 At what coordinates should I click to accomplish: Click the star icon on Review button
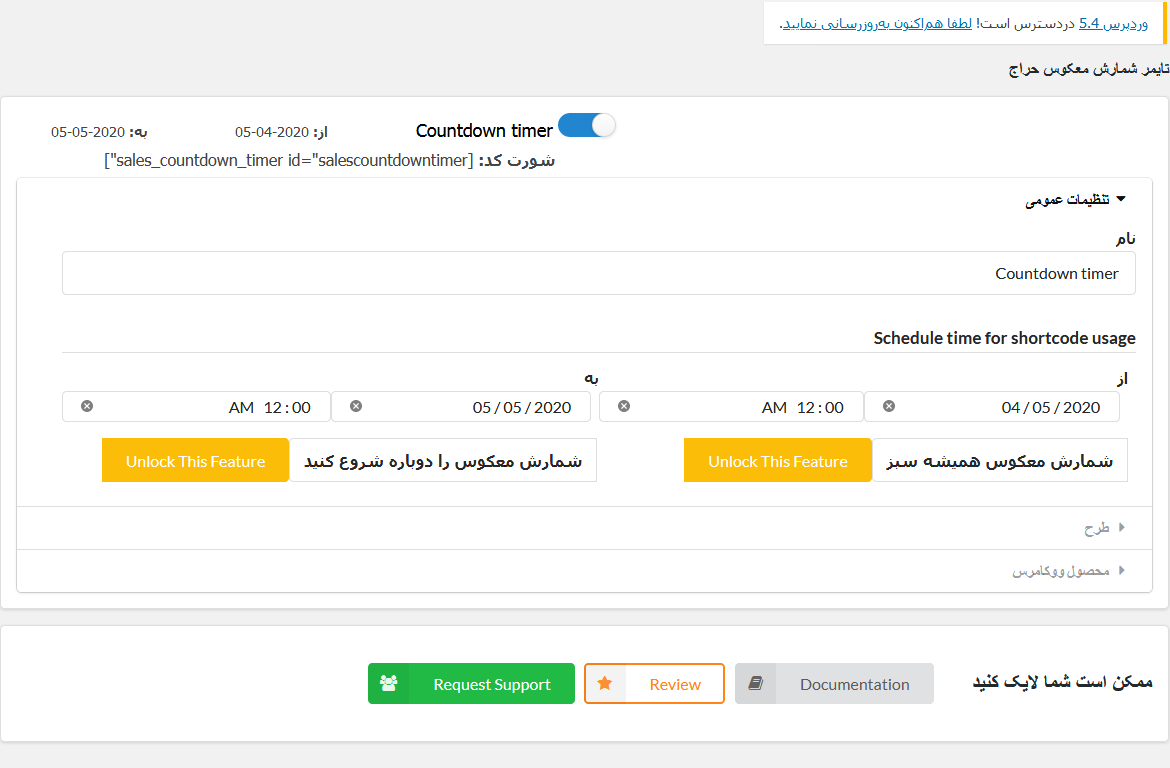(604, 684)
